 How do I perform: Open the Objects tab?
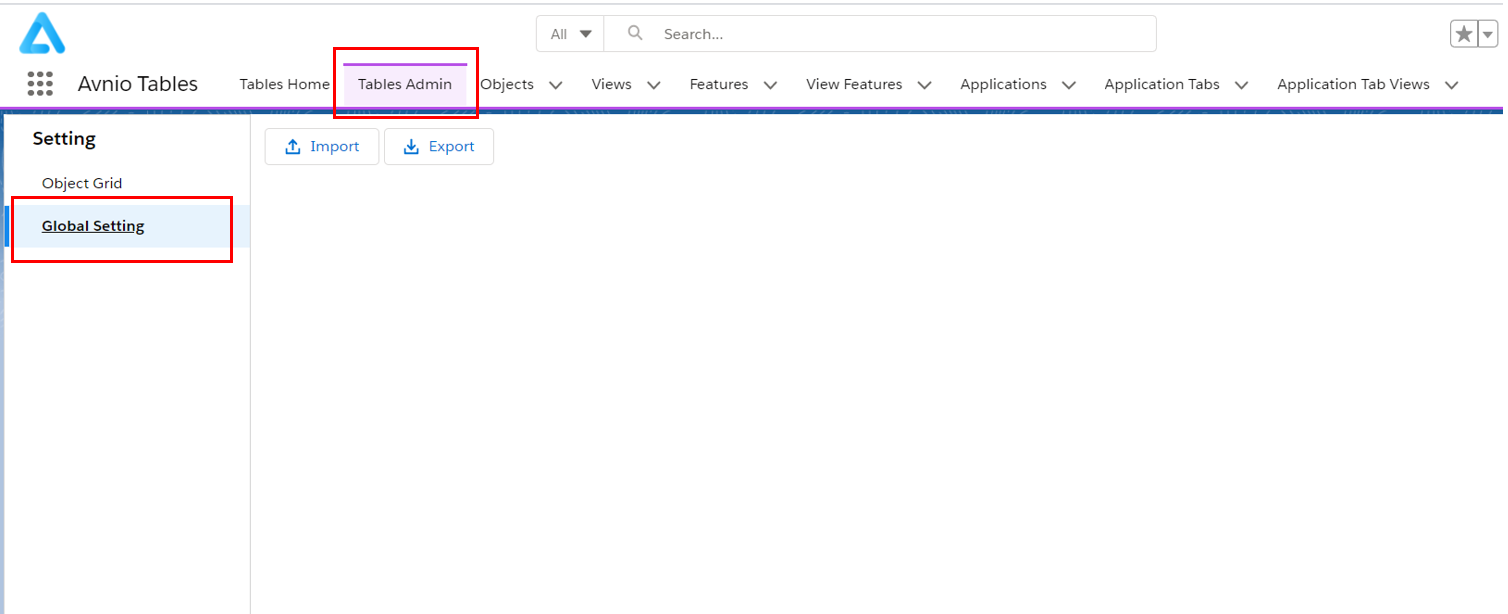508,84
